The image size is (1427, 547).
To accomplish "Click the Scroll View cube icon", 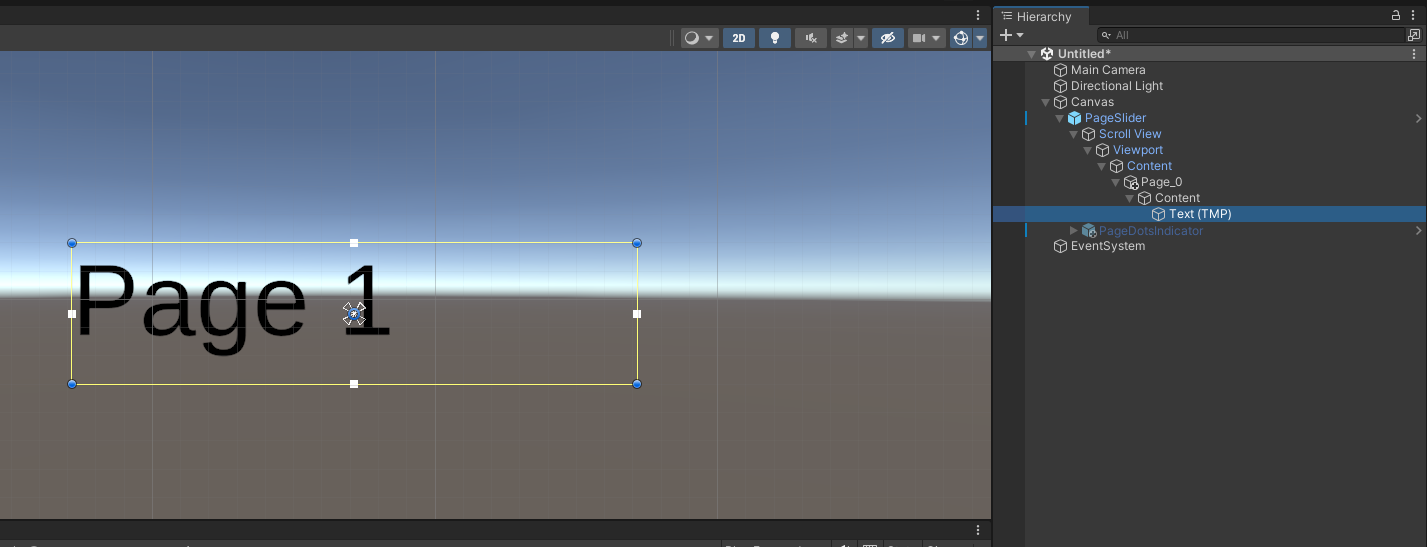I will coord(1089,134).
